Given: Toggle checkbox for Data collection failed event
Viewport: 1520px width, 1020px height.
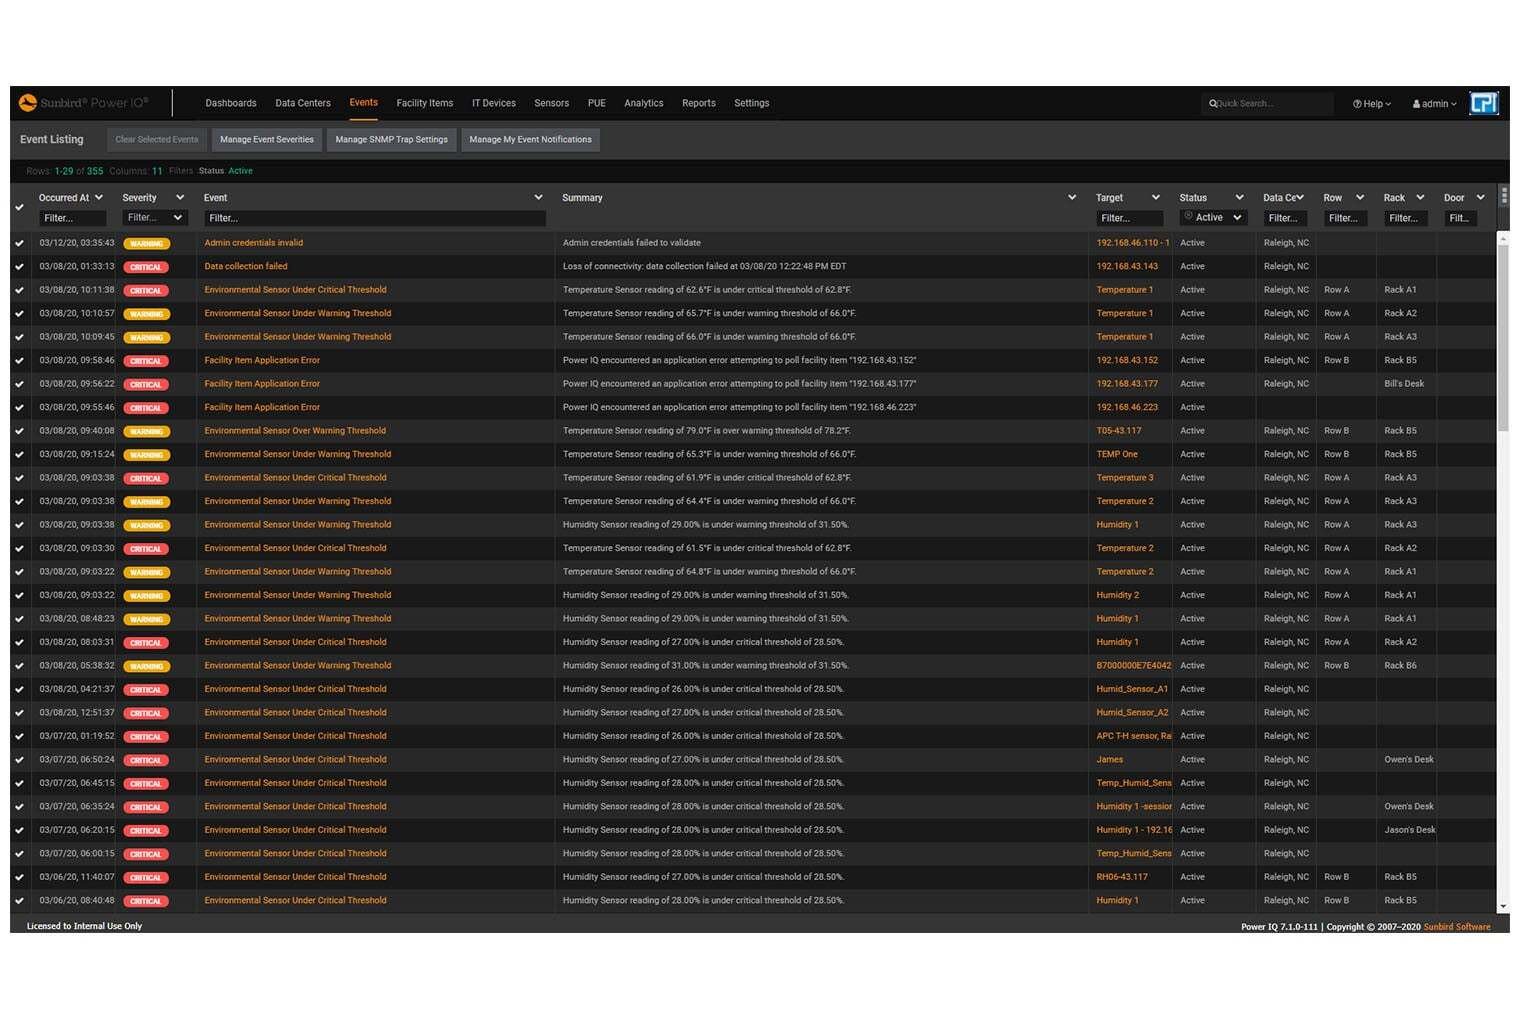Looking at the screenshot, I should click(19, 267).
